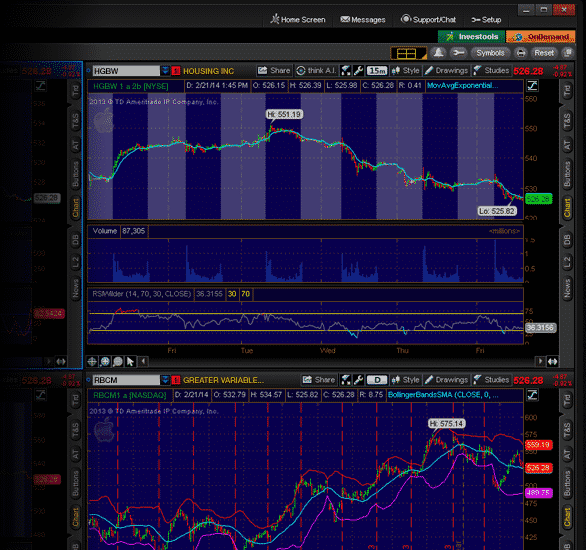This screenshot has width=586, height=550.
Task: Expand the HGBW symbol dropdown arrow
Action: point(165,71)
